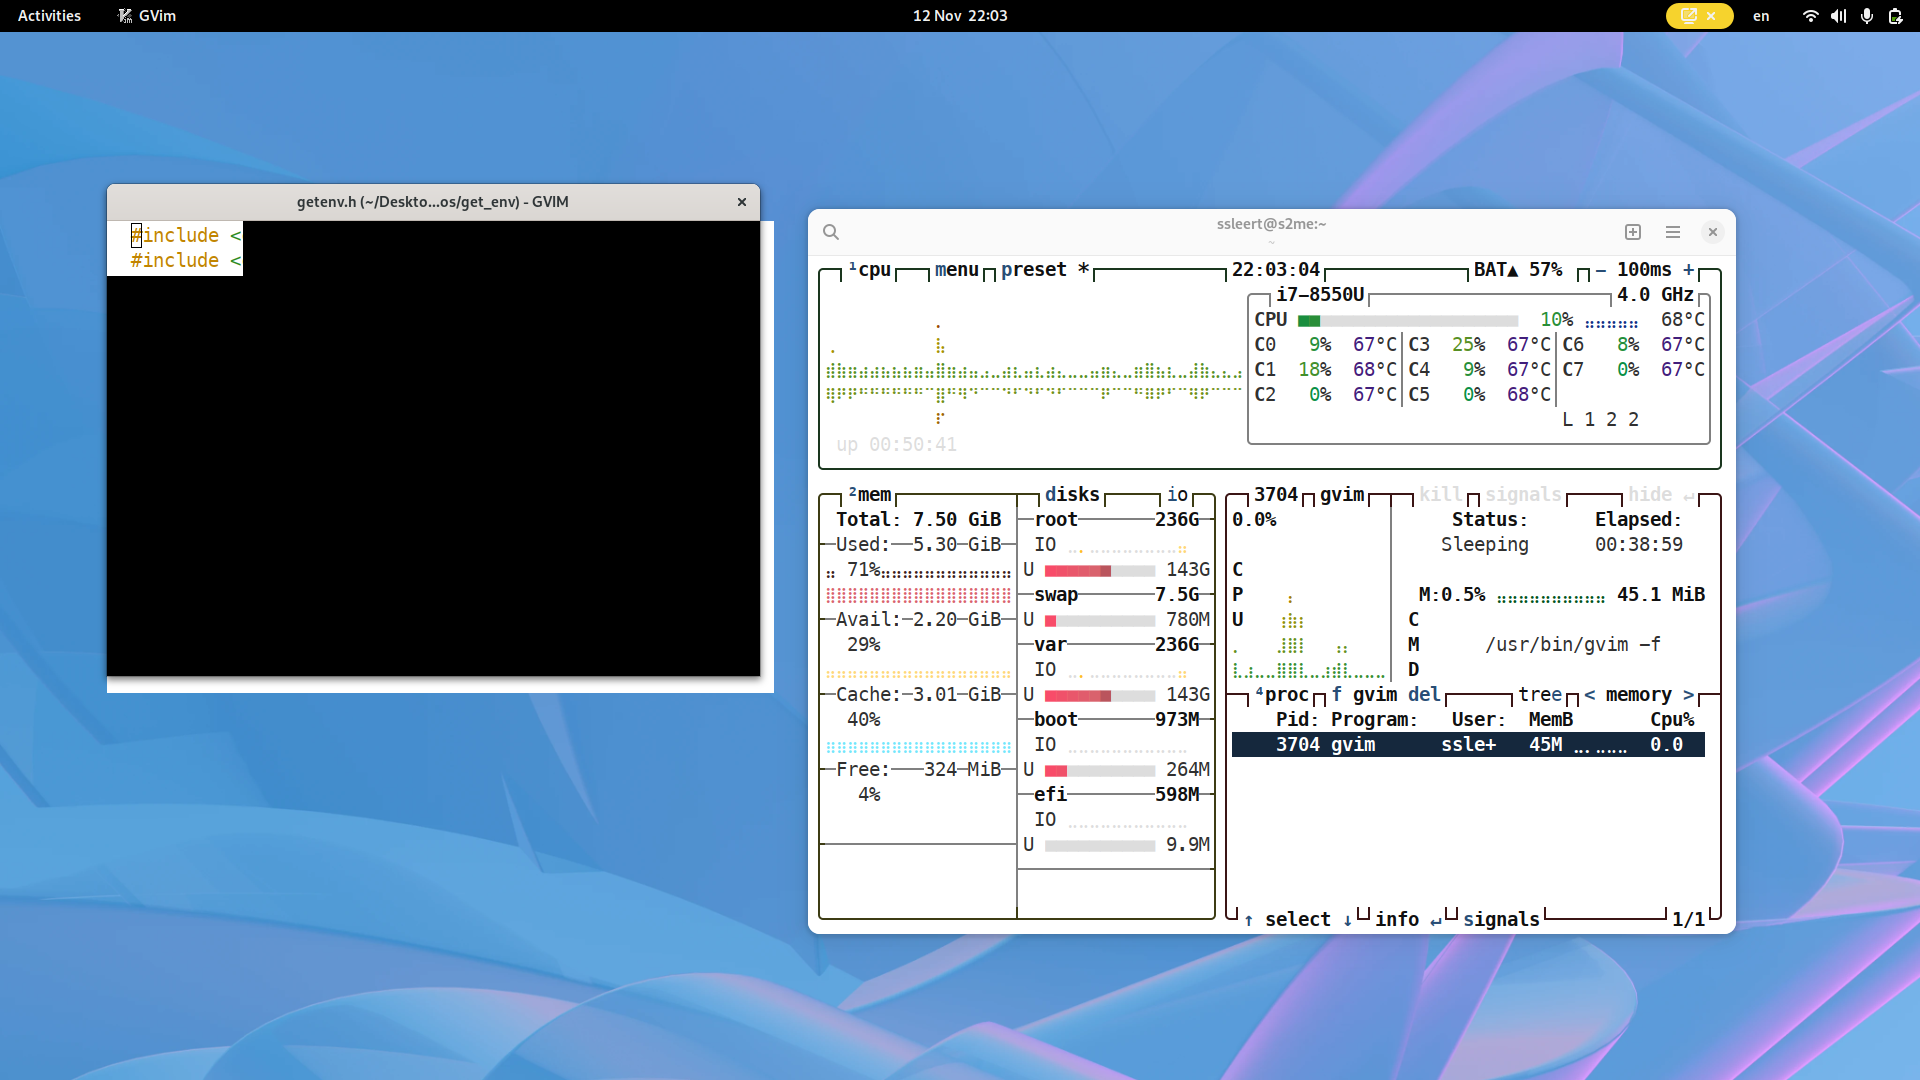Clear the gvim filter with del
This screenshot has height=1080, width=1920.
click(1424, 694)
